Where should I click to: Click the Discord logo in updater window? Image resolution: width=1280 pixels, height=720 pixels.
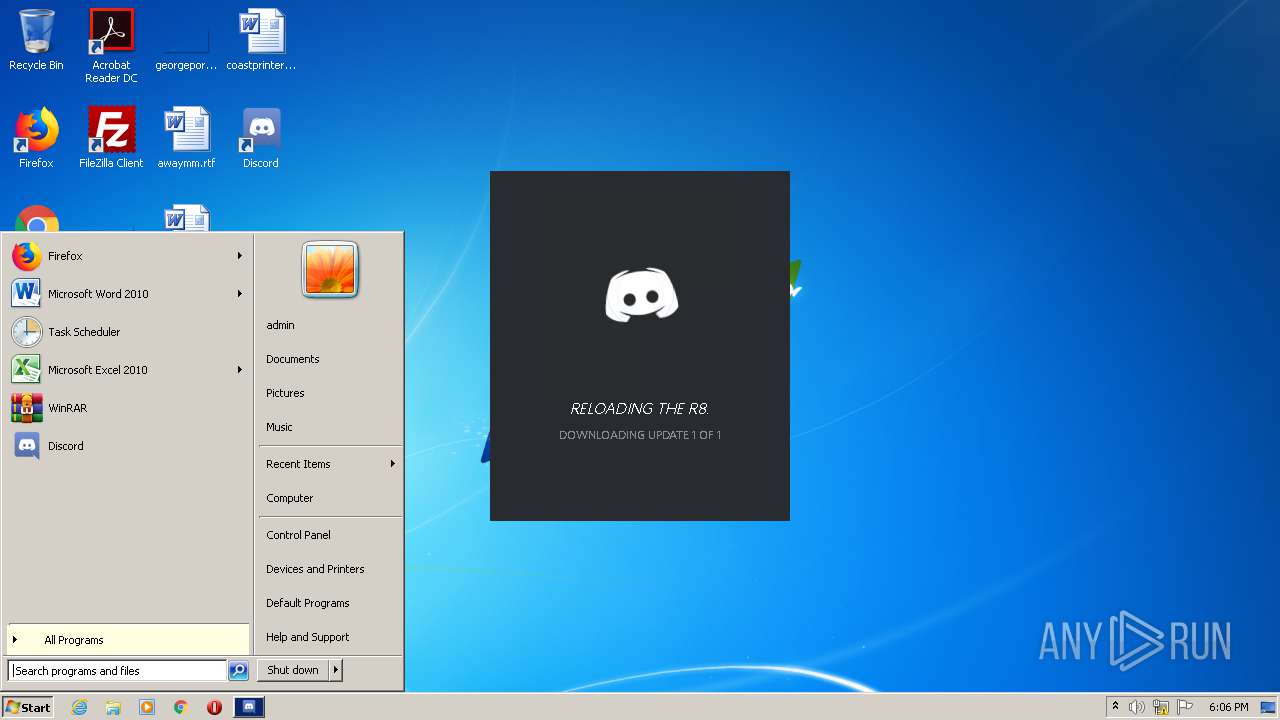click(x=641, y=295)
